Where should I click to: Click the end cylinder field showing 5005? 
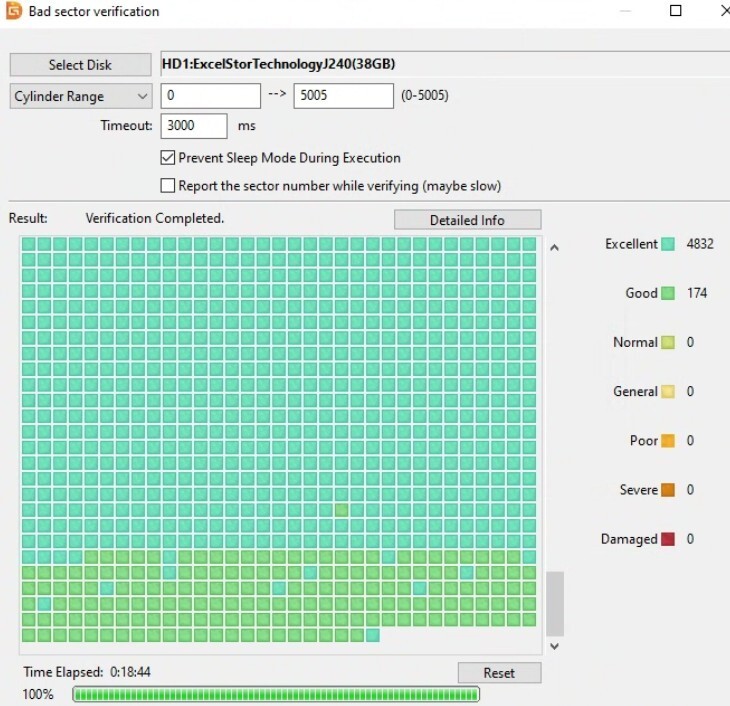343,95
